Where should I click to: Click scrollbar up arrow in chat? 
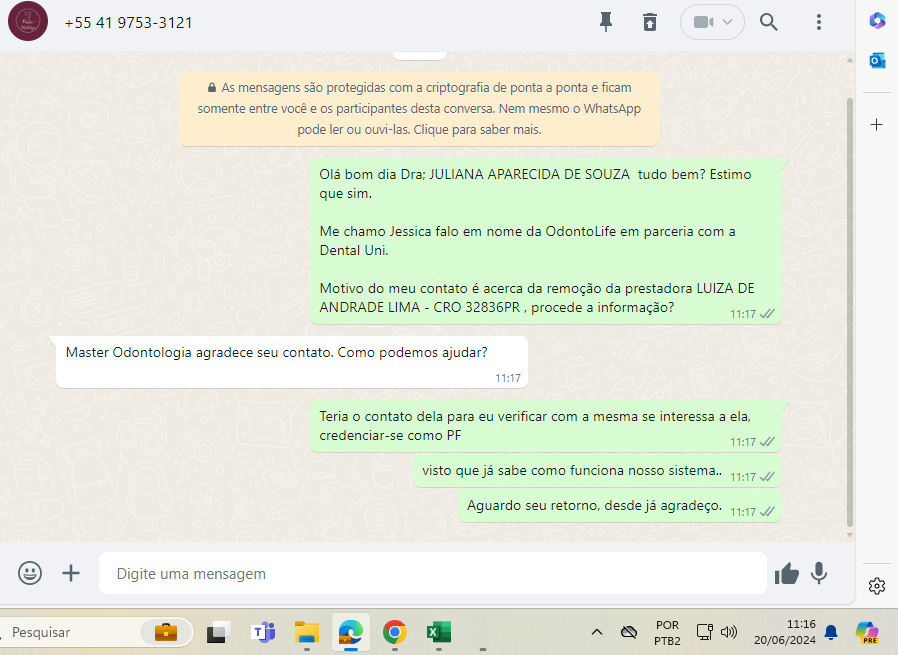coord(850,60)
